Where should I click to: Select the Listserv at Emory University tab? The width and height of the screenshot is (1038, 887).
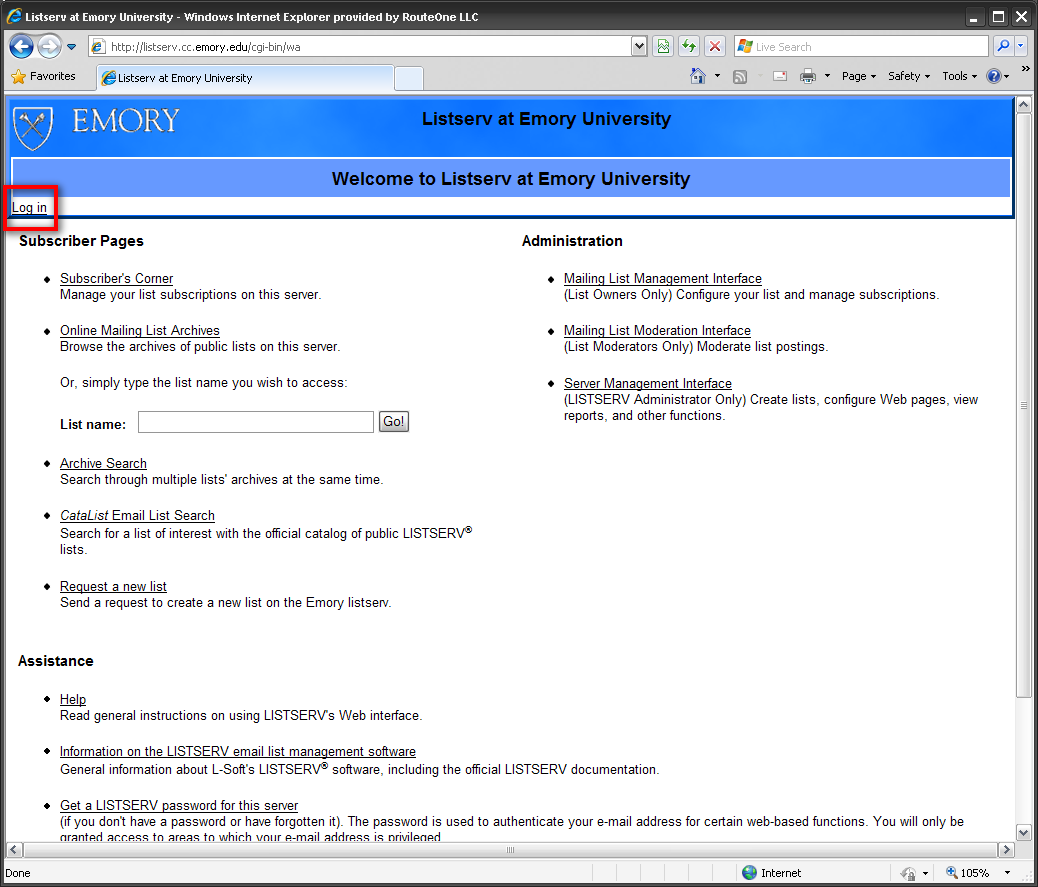coord(245,78)
